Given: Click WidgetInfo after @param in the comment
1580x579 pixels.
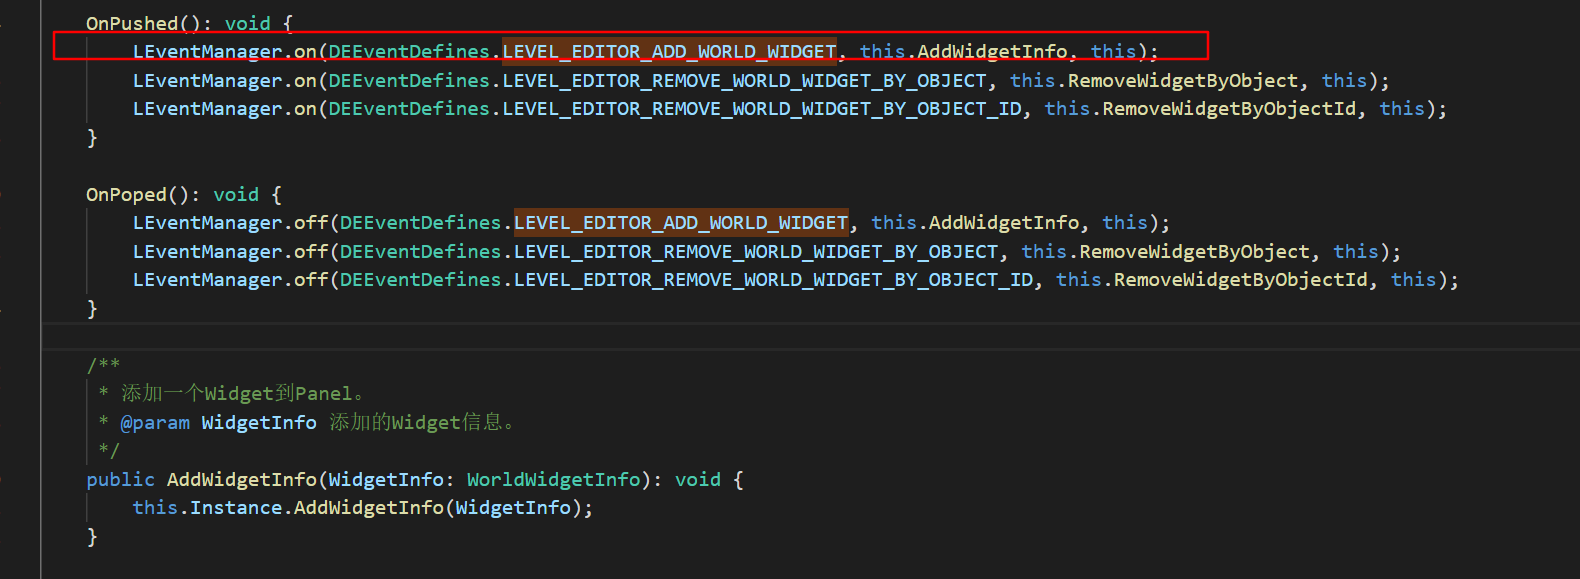Looking at the screenshot, I should point(259,422).
